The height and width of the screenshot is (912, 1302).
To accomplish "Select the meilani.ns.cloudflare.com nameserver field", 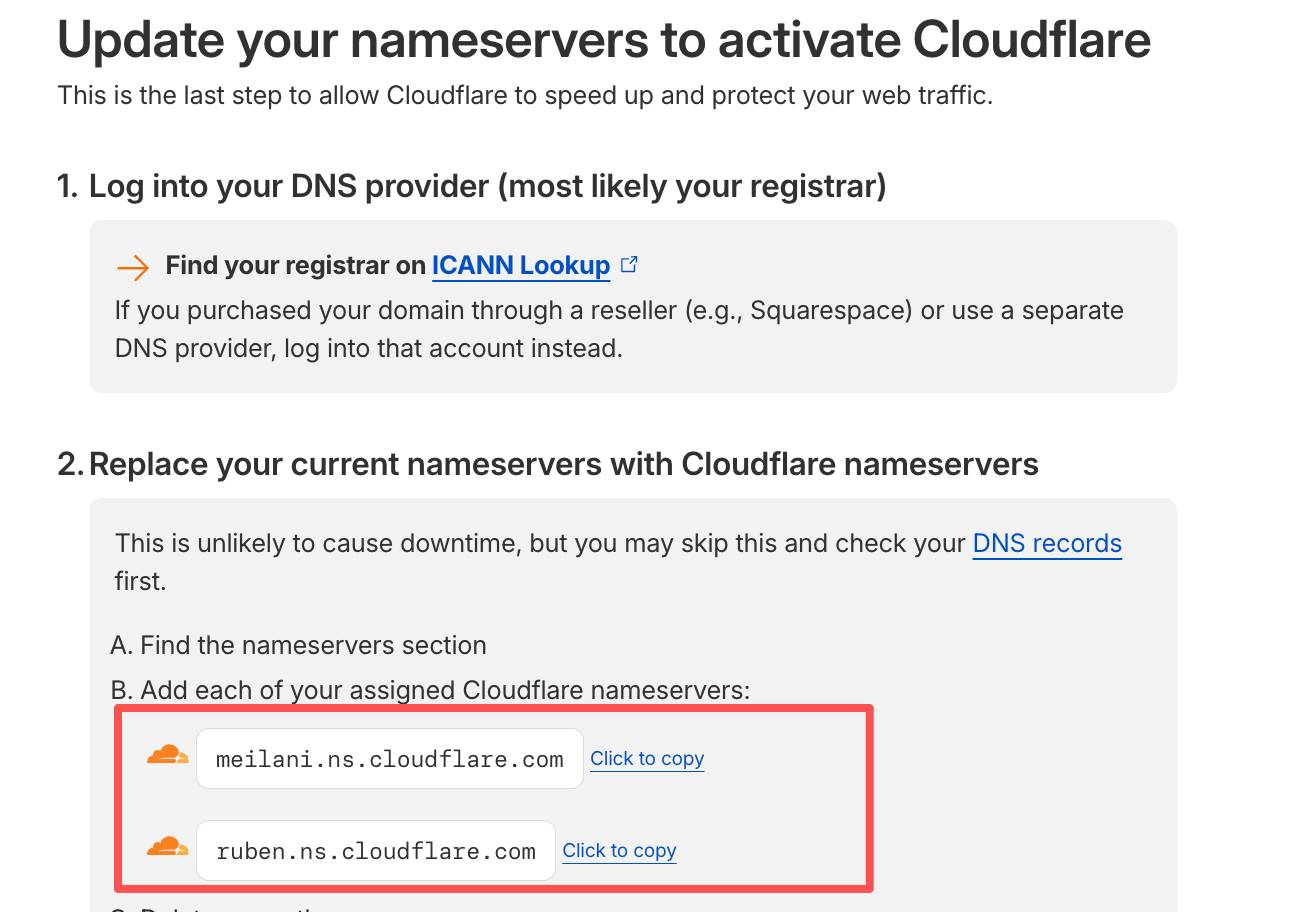I will 389,759.
